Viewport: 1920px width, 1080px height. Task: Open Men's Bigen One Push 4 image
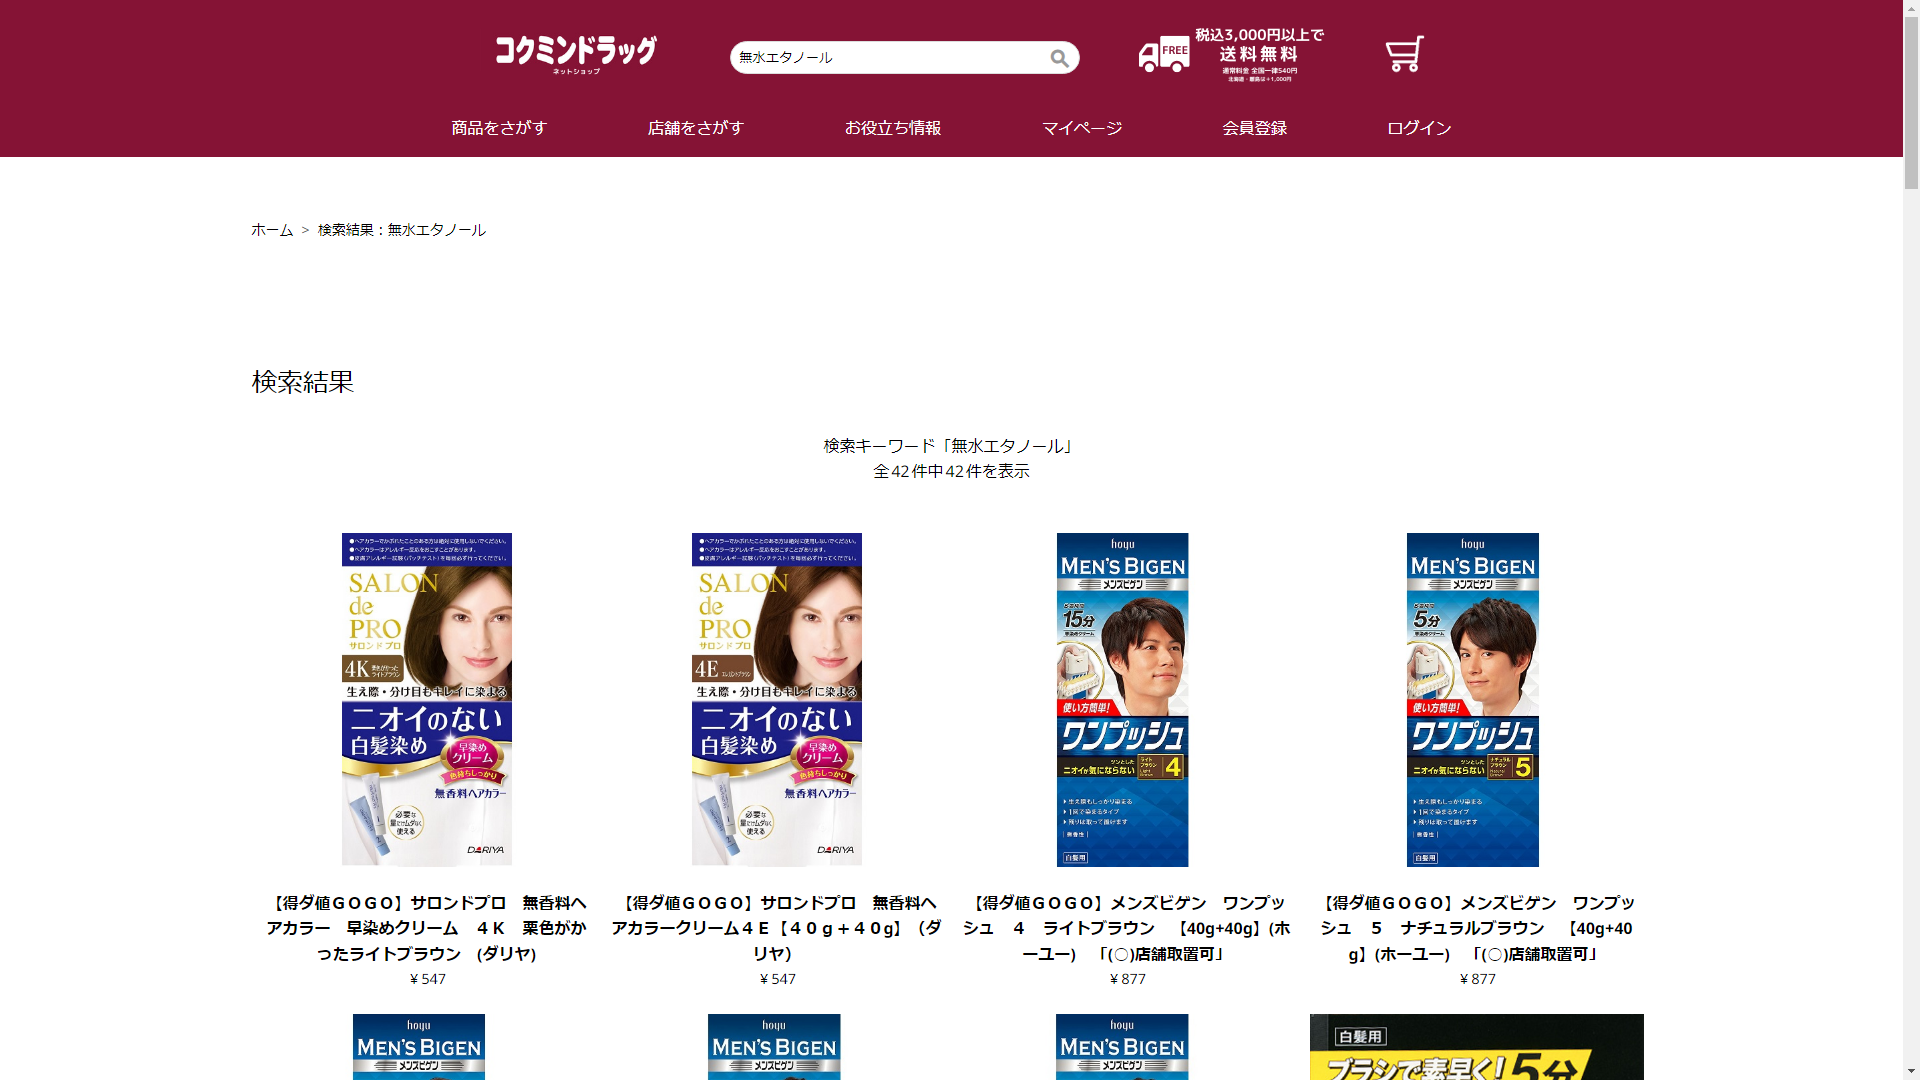coord(1122,699)
